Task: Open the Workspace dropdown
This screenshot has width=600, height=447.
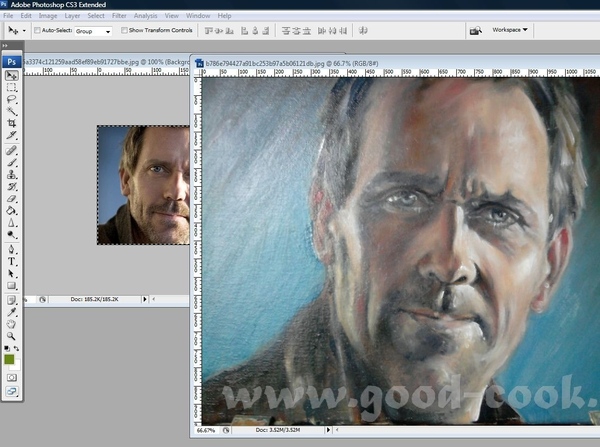Action: click(x=510, y=29)
